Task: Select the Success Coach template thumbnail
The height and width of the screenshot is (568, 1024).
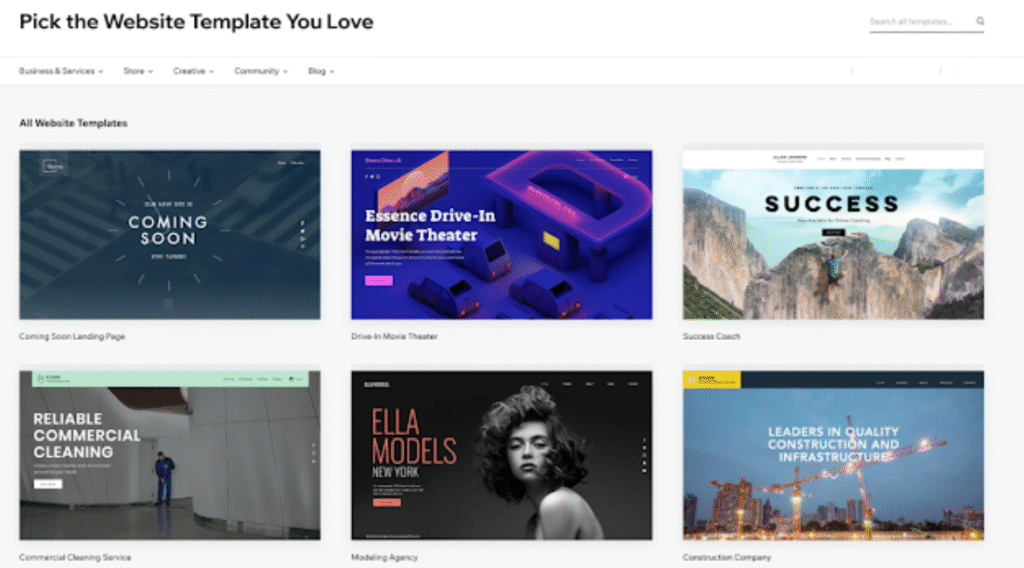Action: pyautogui.click(x=833, y=234)
